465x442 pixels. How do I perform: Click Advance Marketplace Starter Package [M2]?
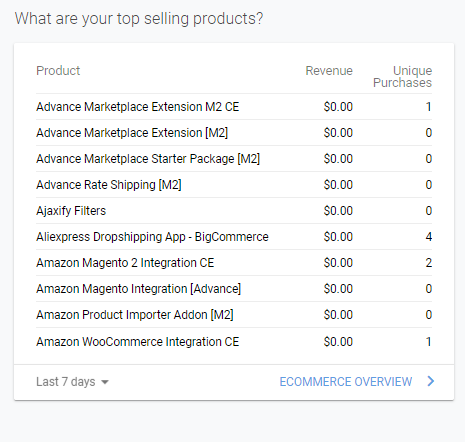pyautogui.click(x=148, y=159)
